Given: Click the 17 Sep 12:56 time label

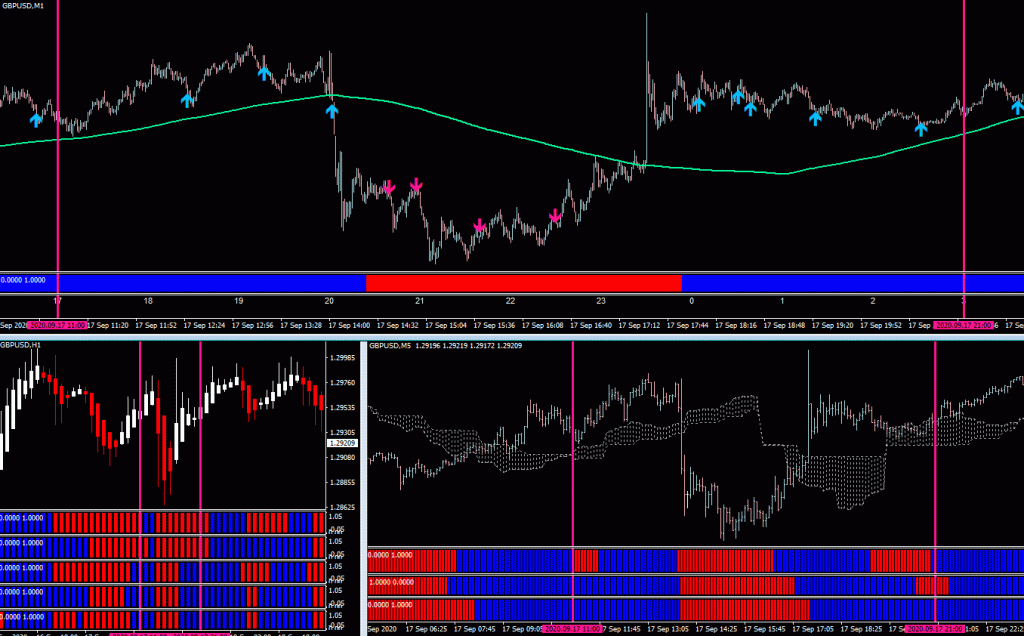Looking at the screenshot, I should click(253, 325).
